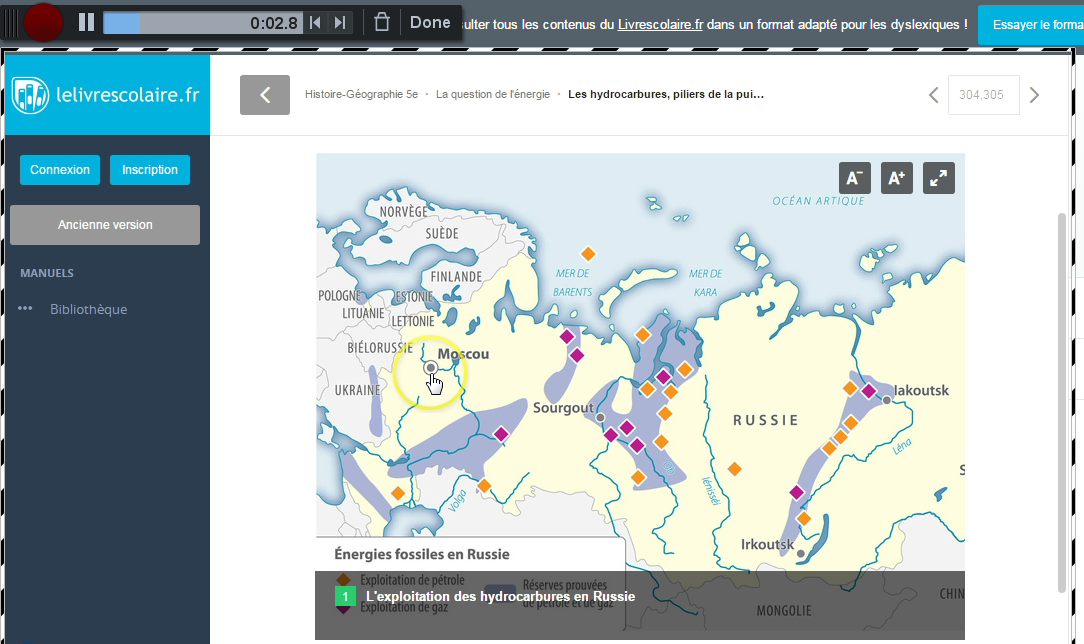Click the MANUELS sidebar heading
Viewport: 1084px width, 644px height.
(x=47, y=273)
